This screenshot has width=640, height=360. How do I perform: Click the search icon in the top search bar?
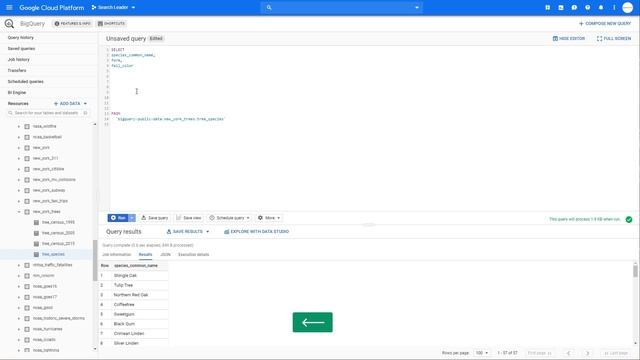[x=269, y=7]
